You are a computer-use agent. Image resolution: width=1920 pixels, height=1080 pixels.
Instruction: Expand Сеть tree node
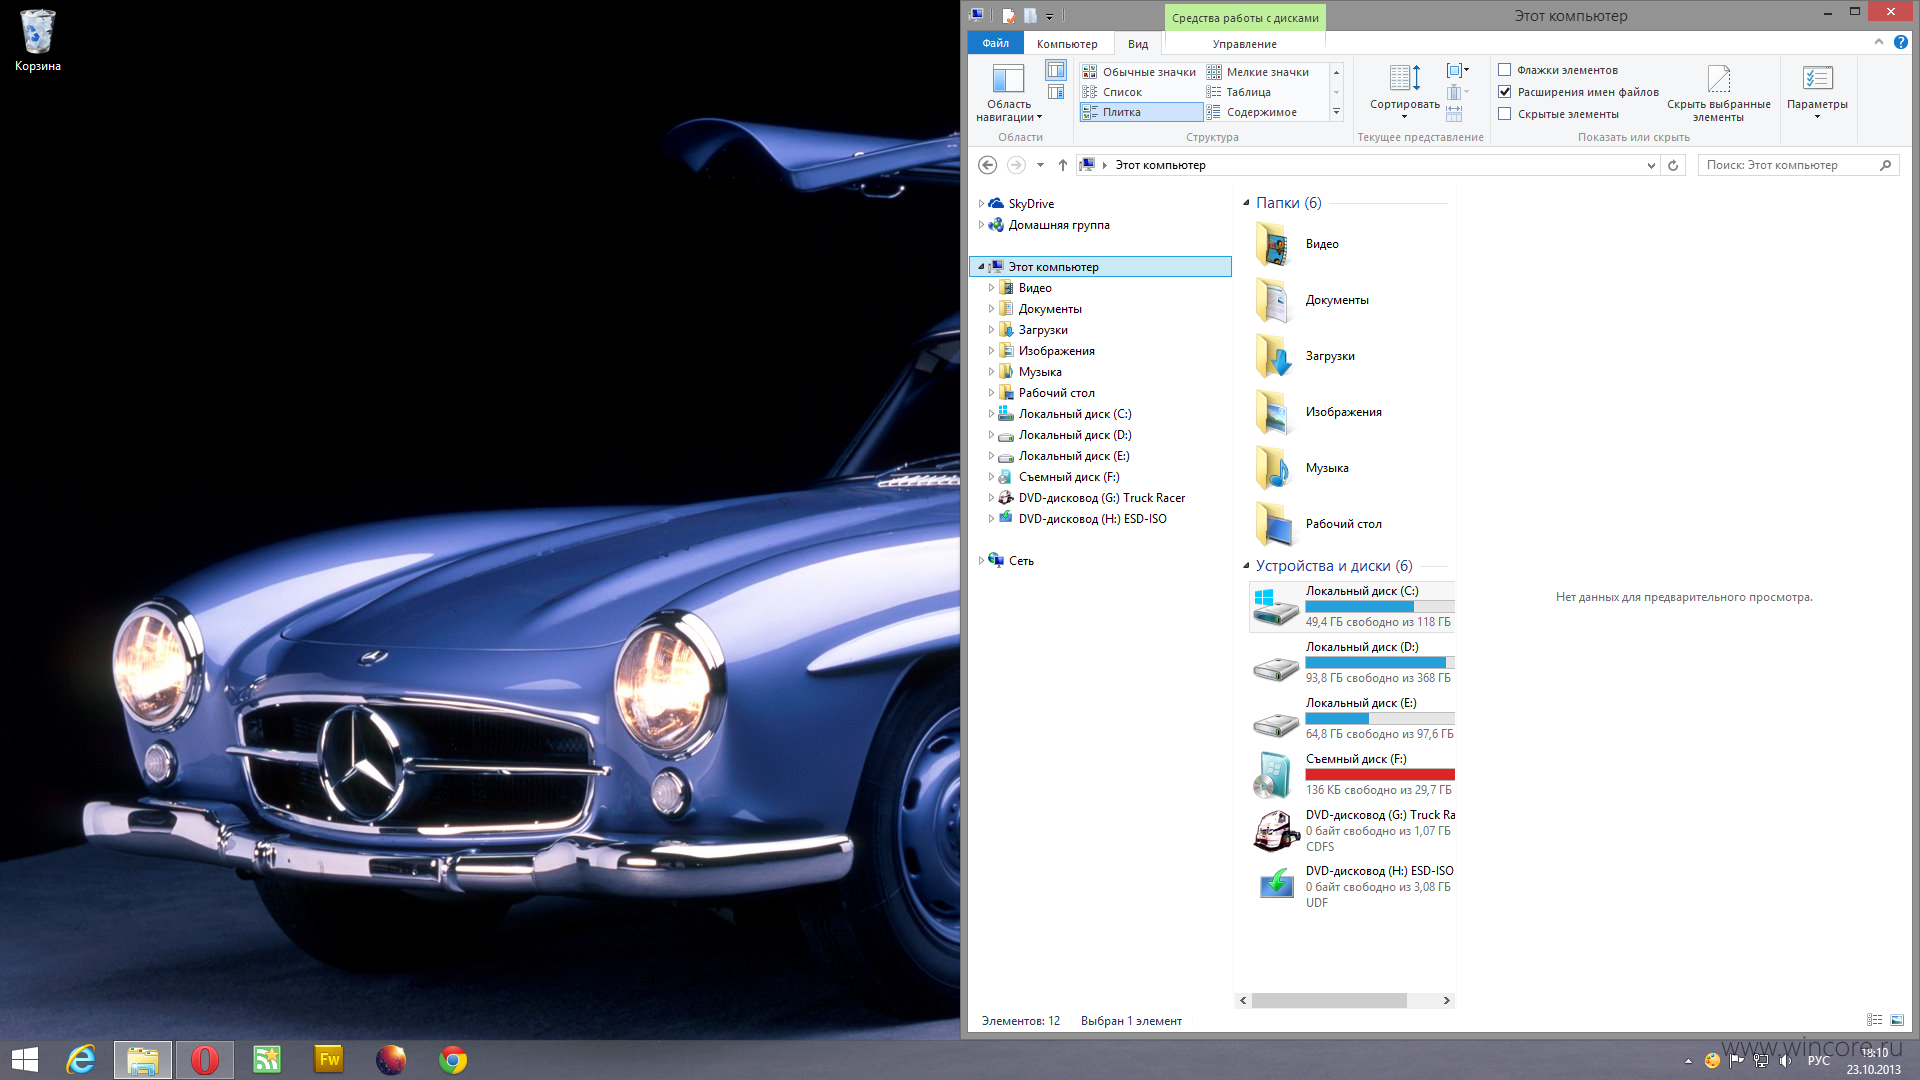coord(981,561)
